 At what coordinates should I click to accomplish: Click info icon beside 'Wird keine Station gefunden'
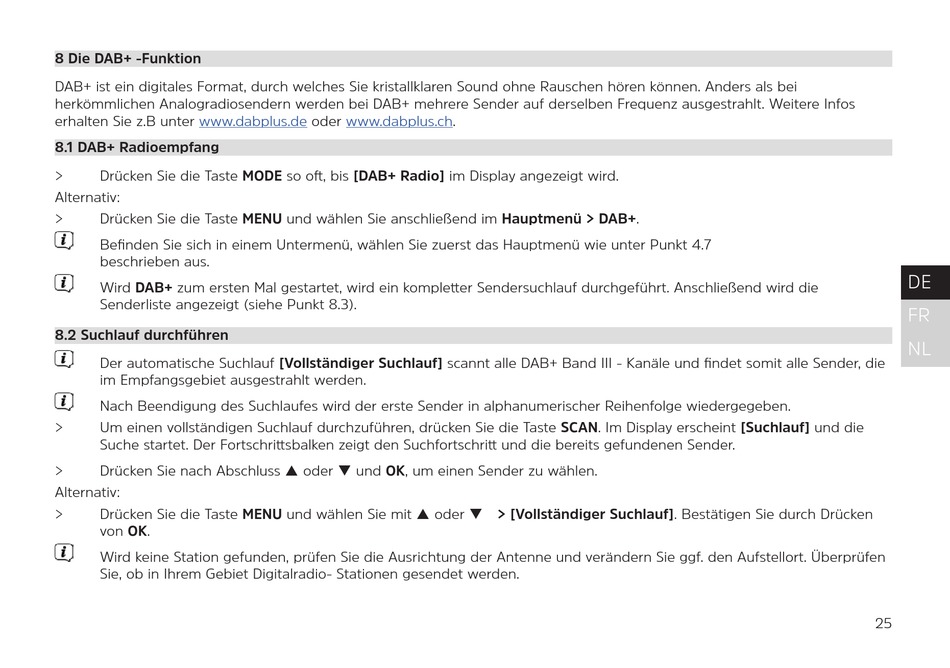pyautogui.click(x=64, y=552)
